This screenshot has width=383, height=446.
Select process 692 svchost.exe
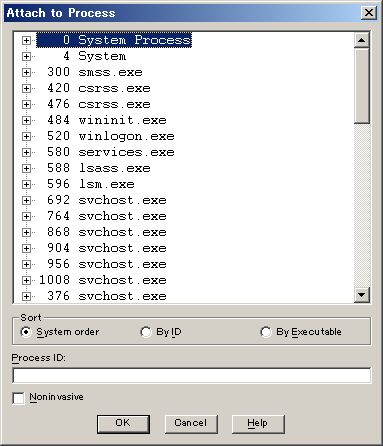click(x=101, y=200)
